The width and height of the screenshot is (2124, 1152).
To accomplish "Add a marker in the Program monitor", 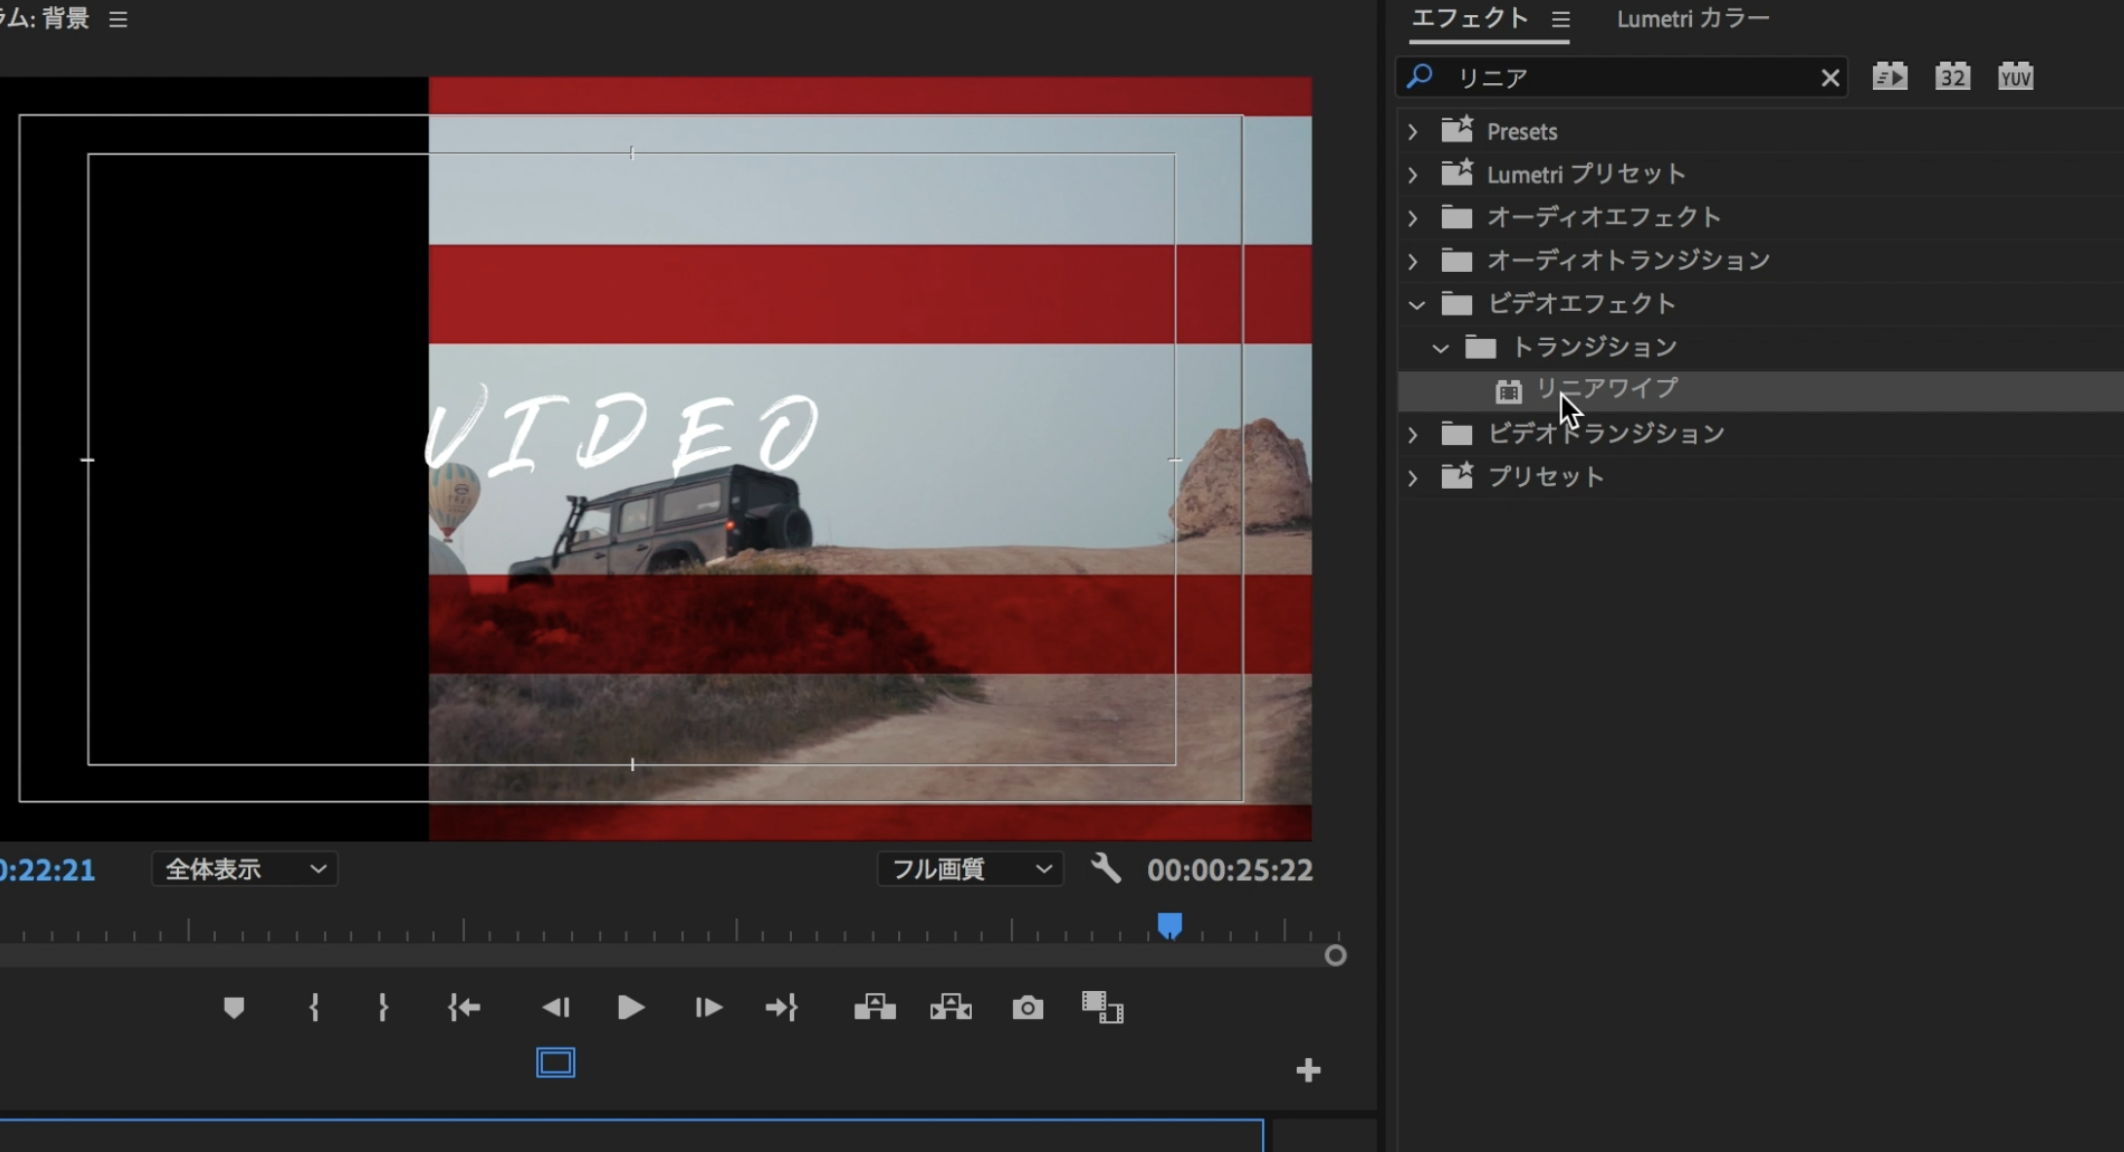I will [234, 1008].
